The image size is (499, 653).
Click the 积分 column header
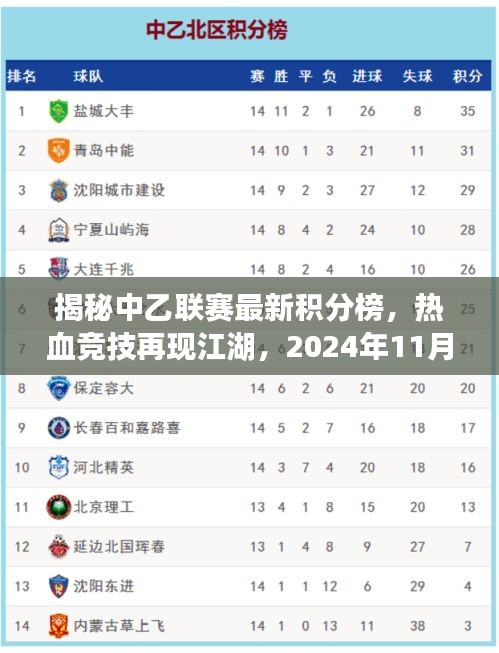point(467,76)
